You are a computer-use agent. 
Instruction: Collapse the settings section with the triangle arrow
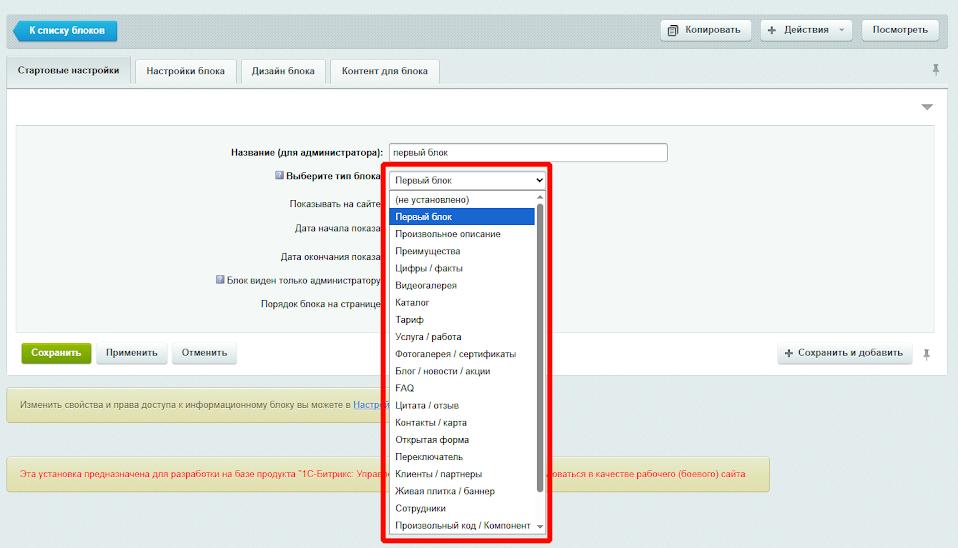pyautogui.click(x=926, y=107)
